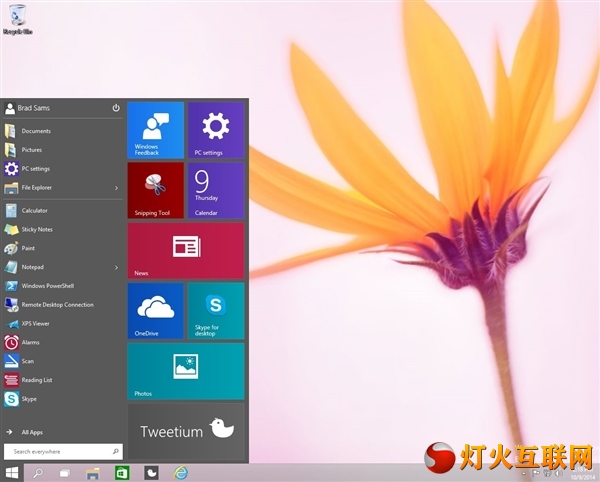This screenshot has height=482, width=600.
Task: Open the Windows Feedback tile
Action: (155, 130)
